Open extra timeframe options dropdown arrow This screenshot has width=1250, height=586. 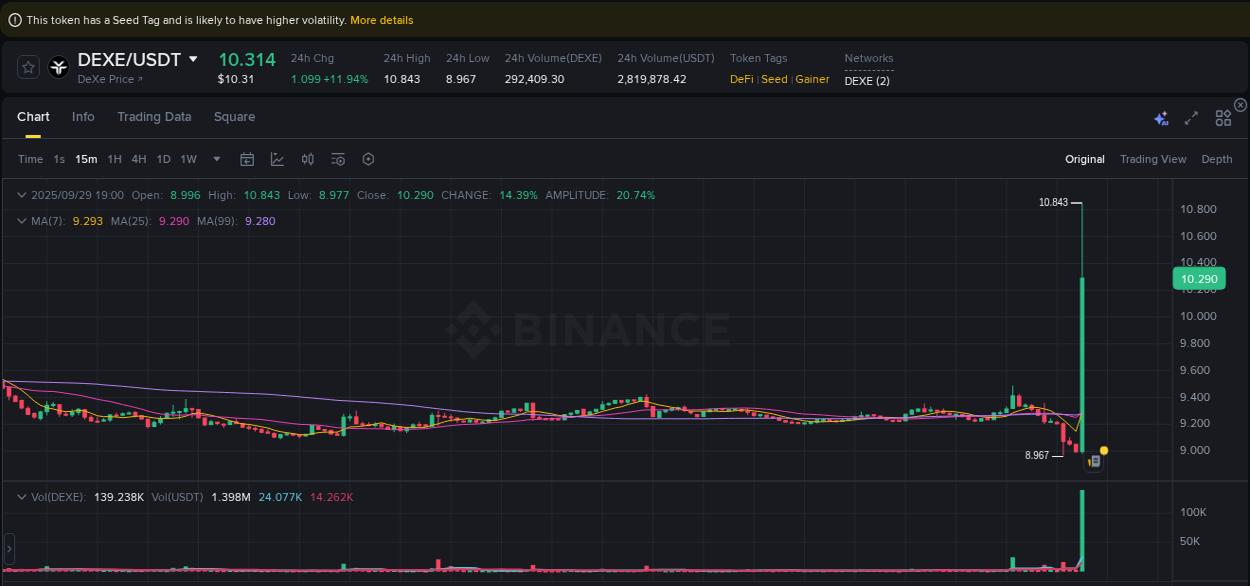click(x=216, y=158)
